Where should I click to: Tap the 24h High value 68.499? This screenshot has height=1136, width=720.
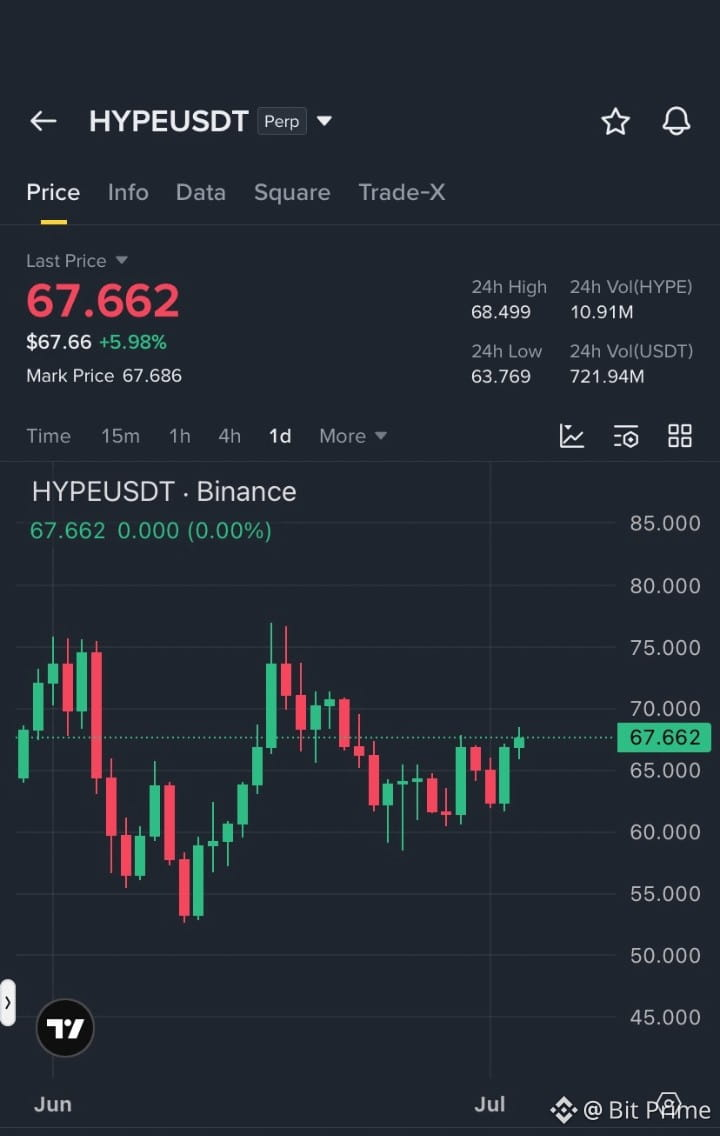[x=501, y=312]
